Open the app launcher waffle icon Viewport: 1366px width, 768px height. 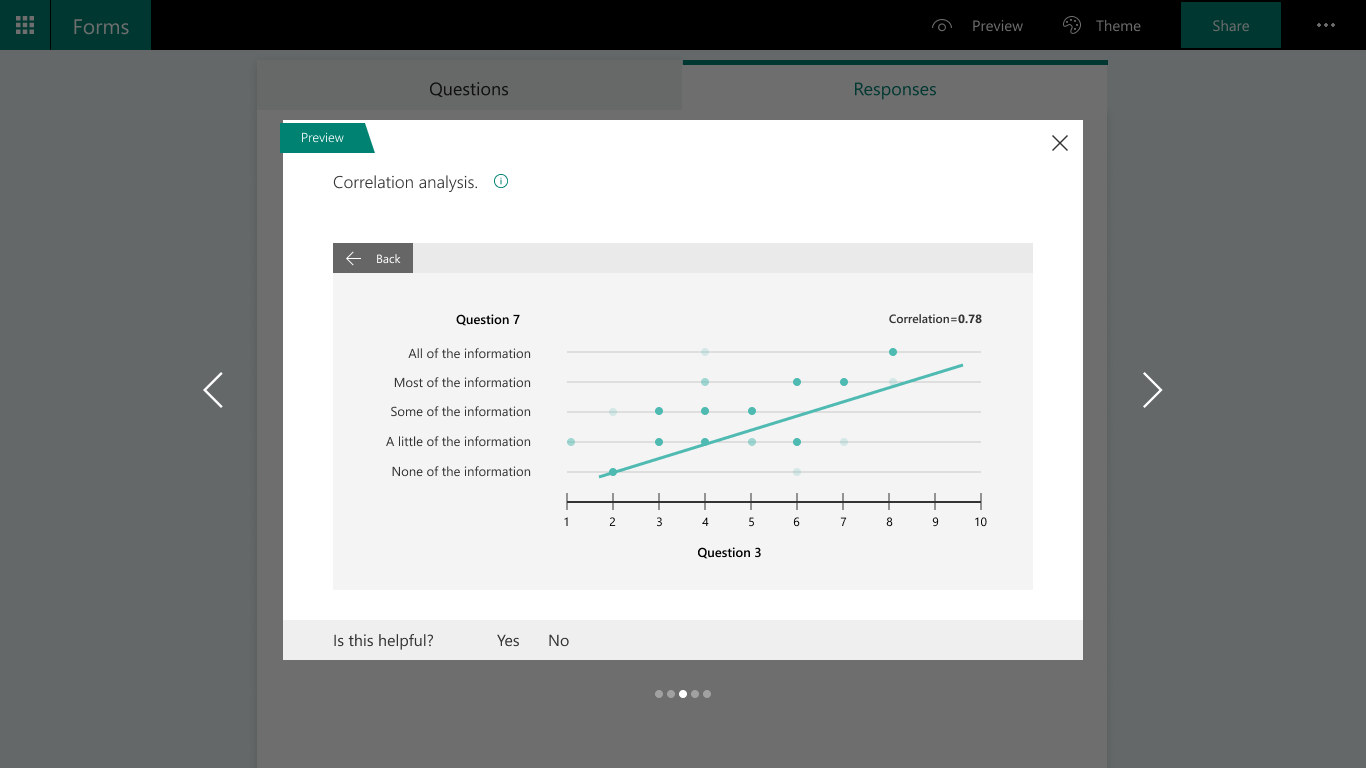[x=25, y=25]
